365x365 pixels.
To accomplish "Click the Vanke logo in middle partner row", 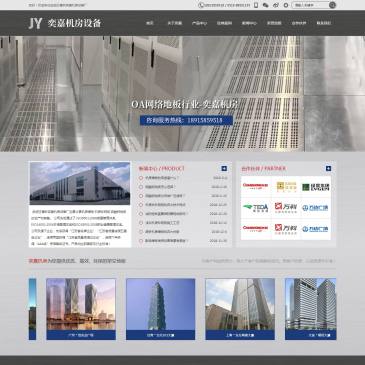I will 286,208.
